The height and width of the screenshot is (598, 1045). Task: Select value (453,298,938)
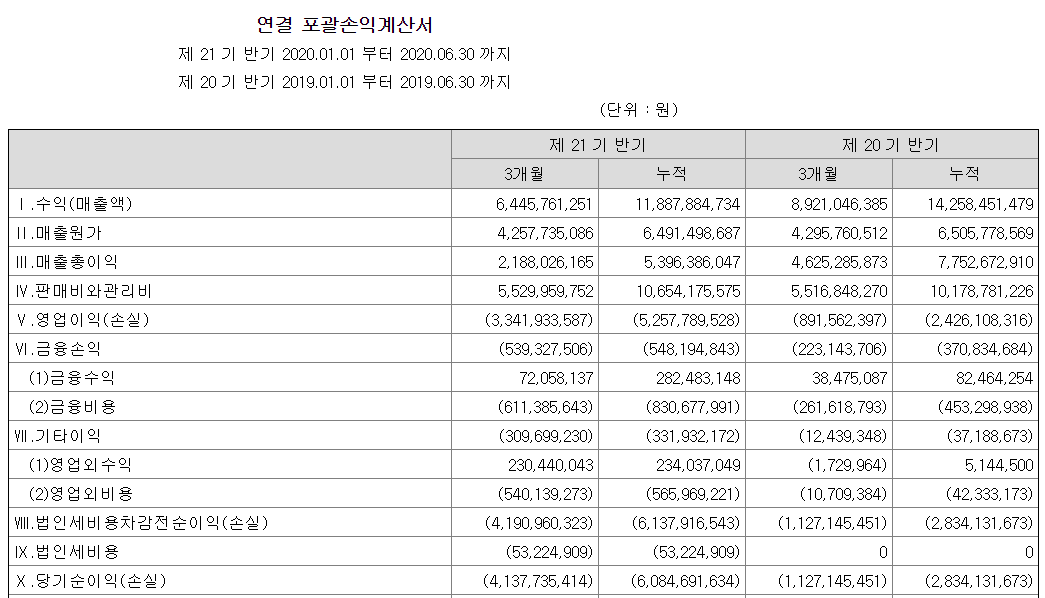click(986, 407)
